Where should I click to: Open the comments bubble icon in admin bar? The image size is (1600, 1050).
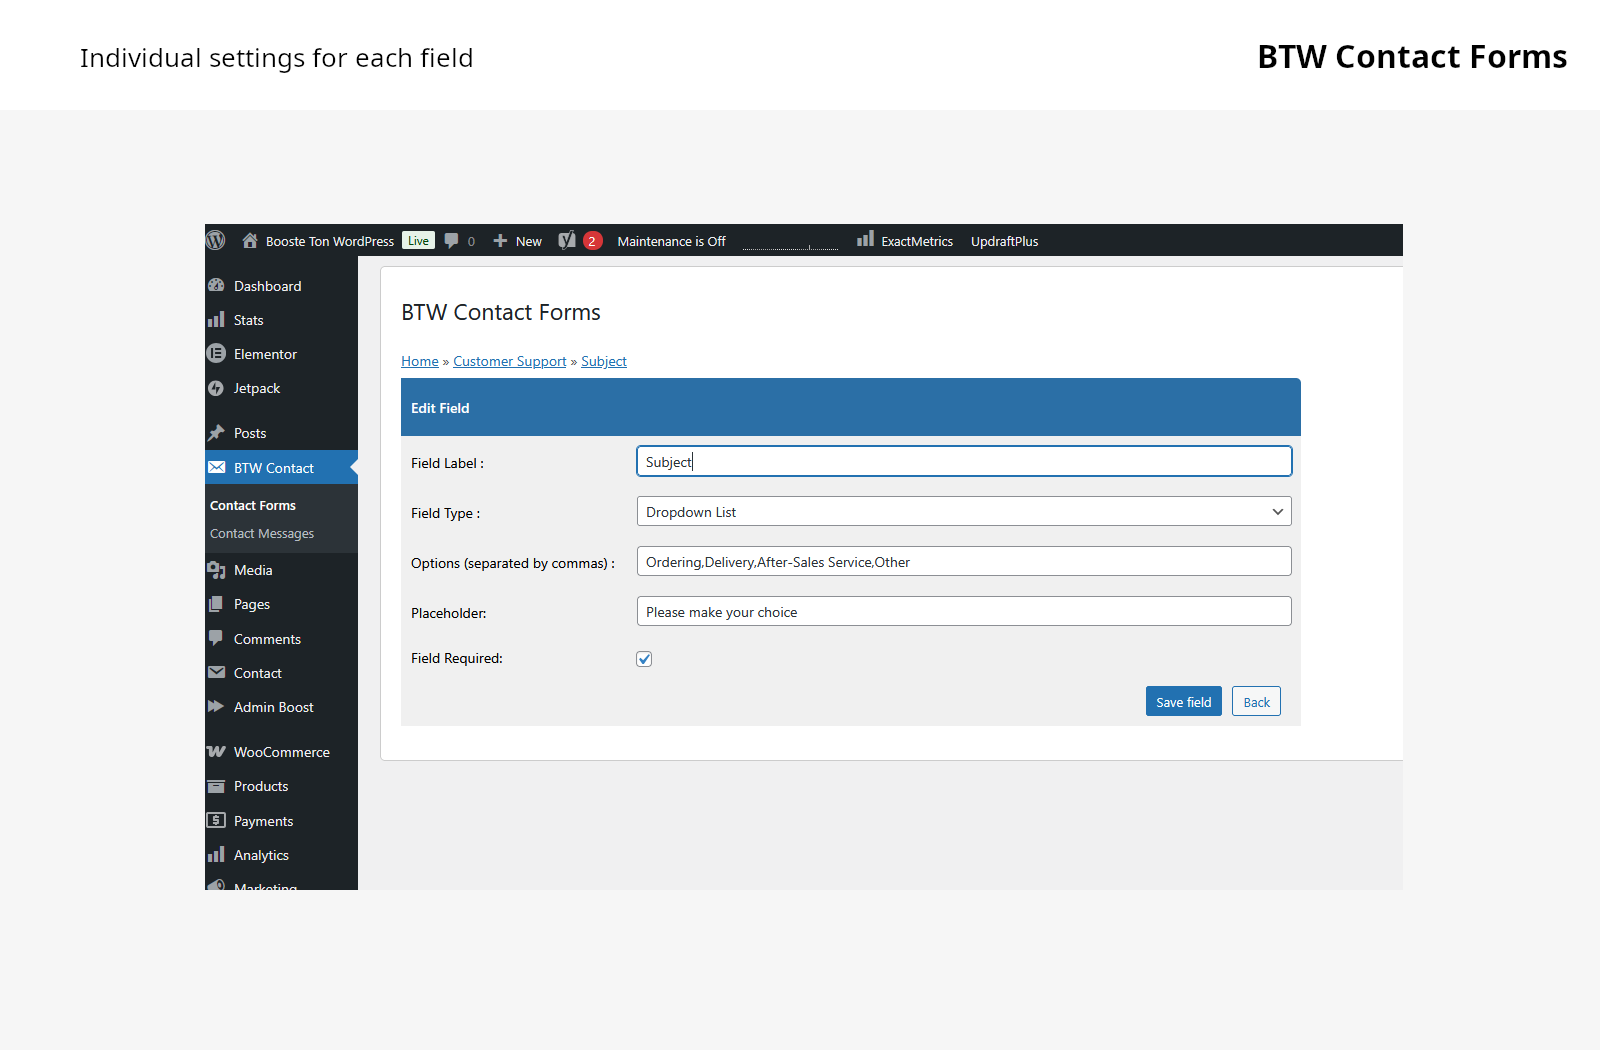pyautogui.click(x=452, y=241)
